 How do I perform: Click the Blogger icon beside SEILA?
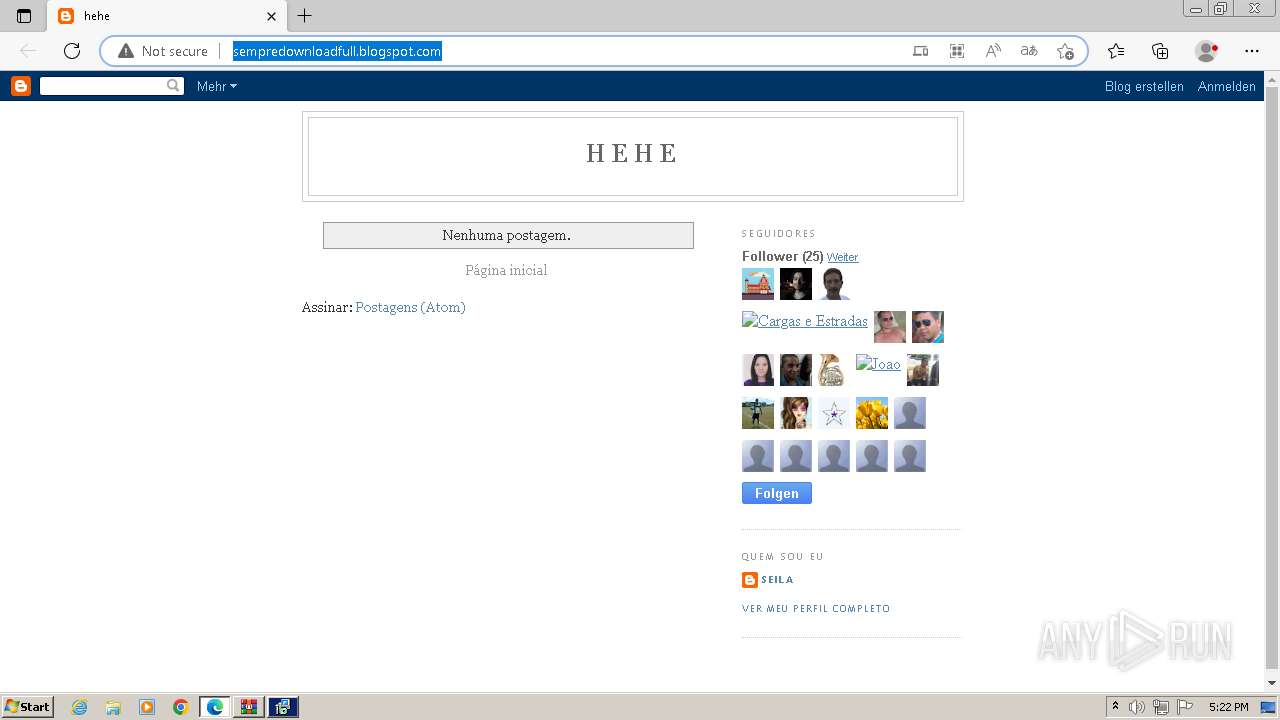tap(750, 580)
